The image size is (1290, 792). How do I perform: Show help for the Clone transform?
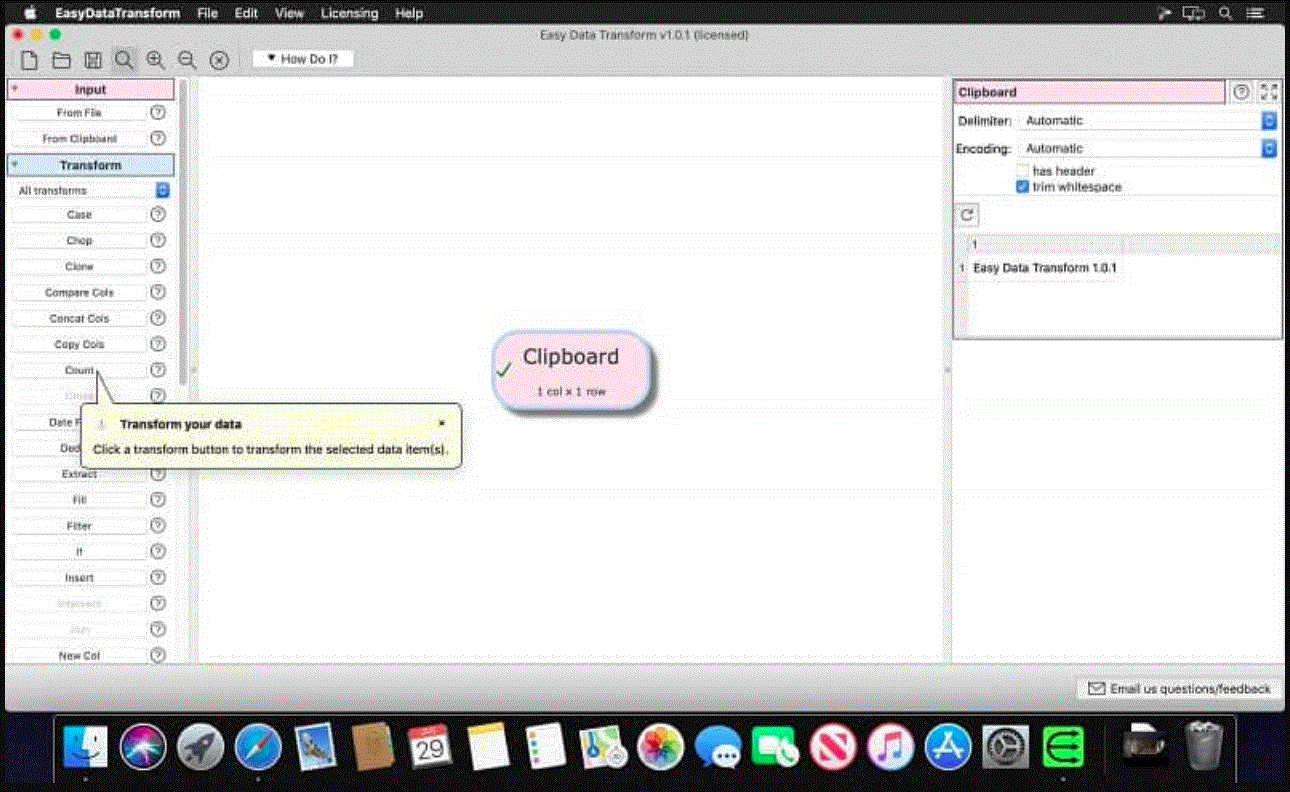pos(158,267)
